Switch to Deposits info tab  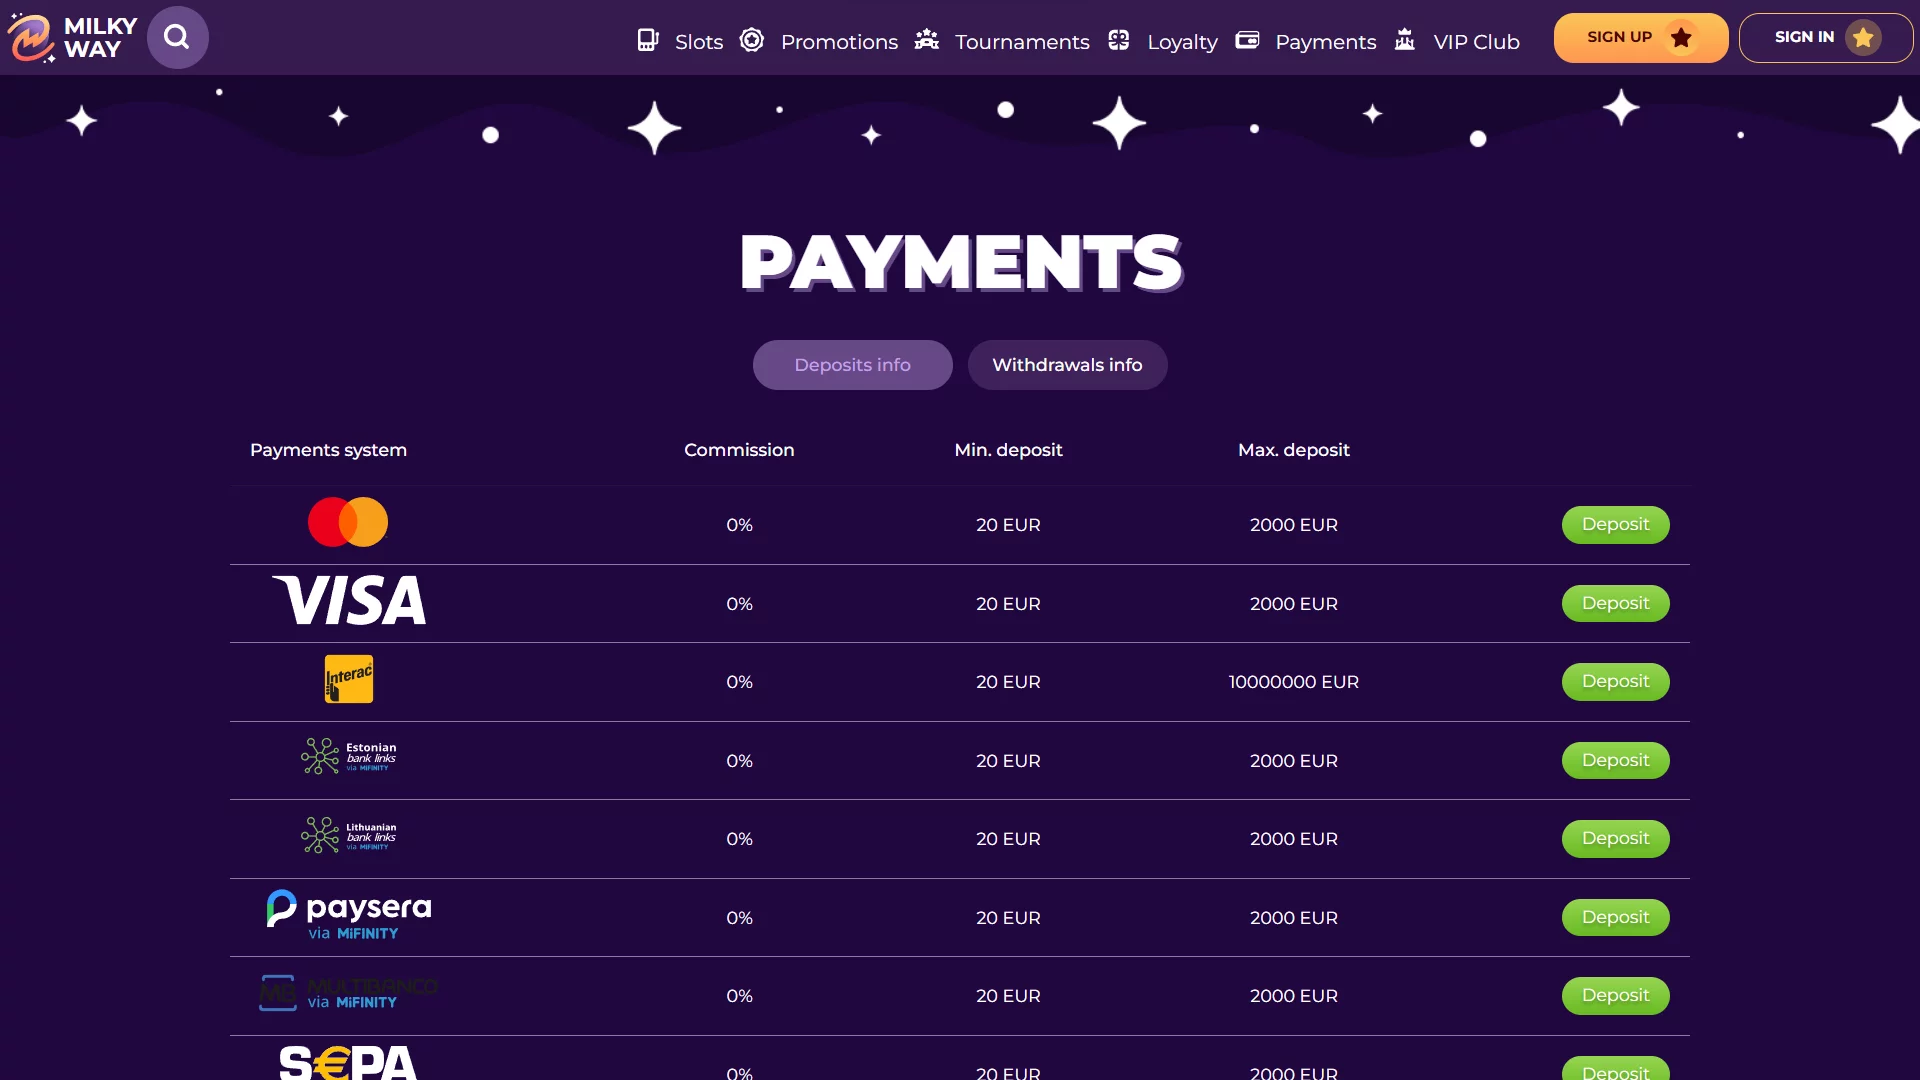point(853,365)
